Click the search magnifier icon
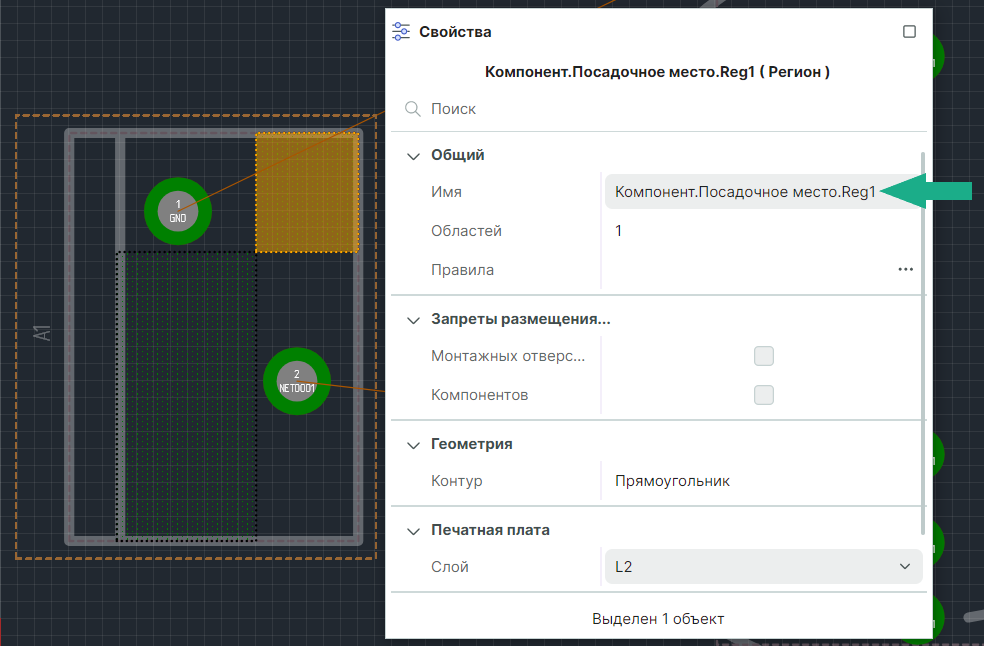984x646 pixels. pyautogui.click(x=412, y=109)
